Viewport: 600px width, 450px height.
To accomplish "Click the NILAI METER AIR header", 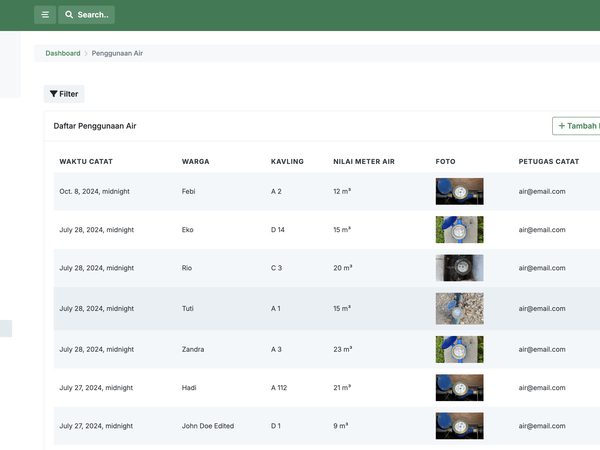I will (364, 161).
